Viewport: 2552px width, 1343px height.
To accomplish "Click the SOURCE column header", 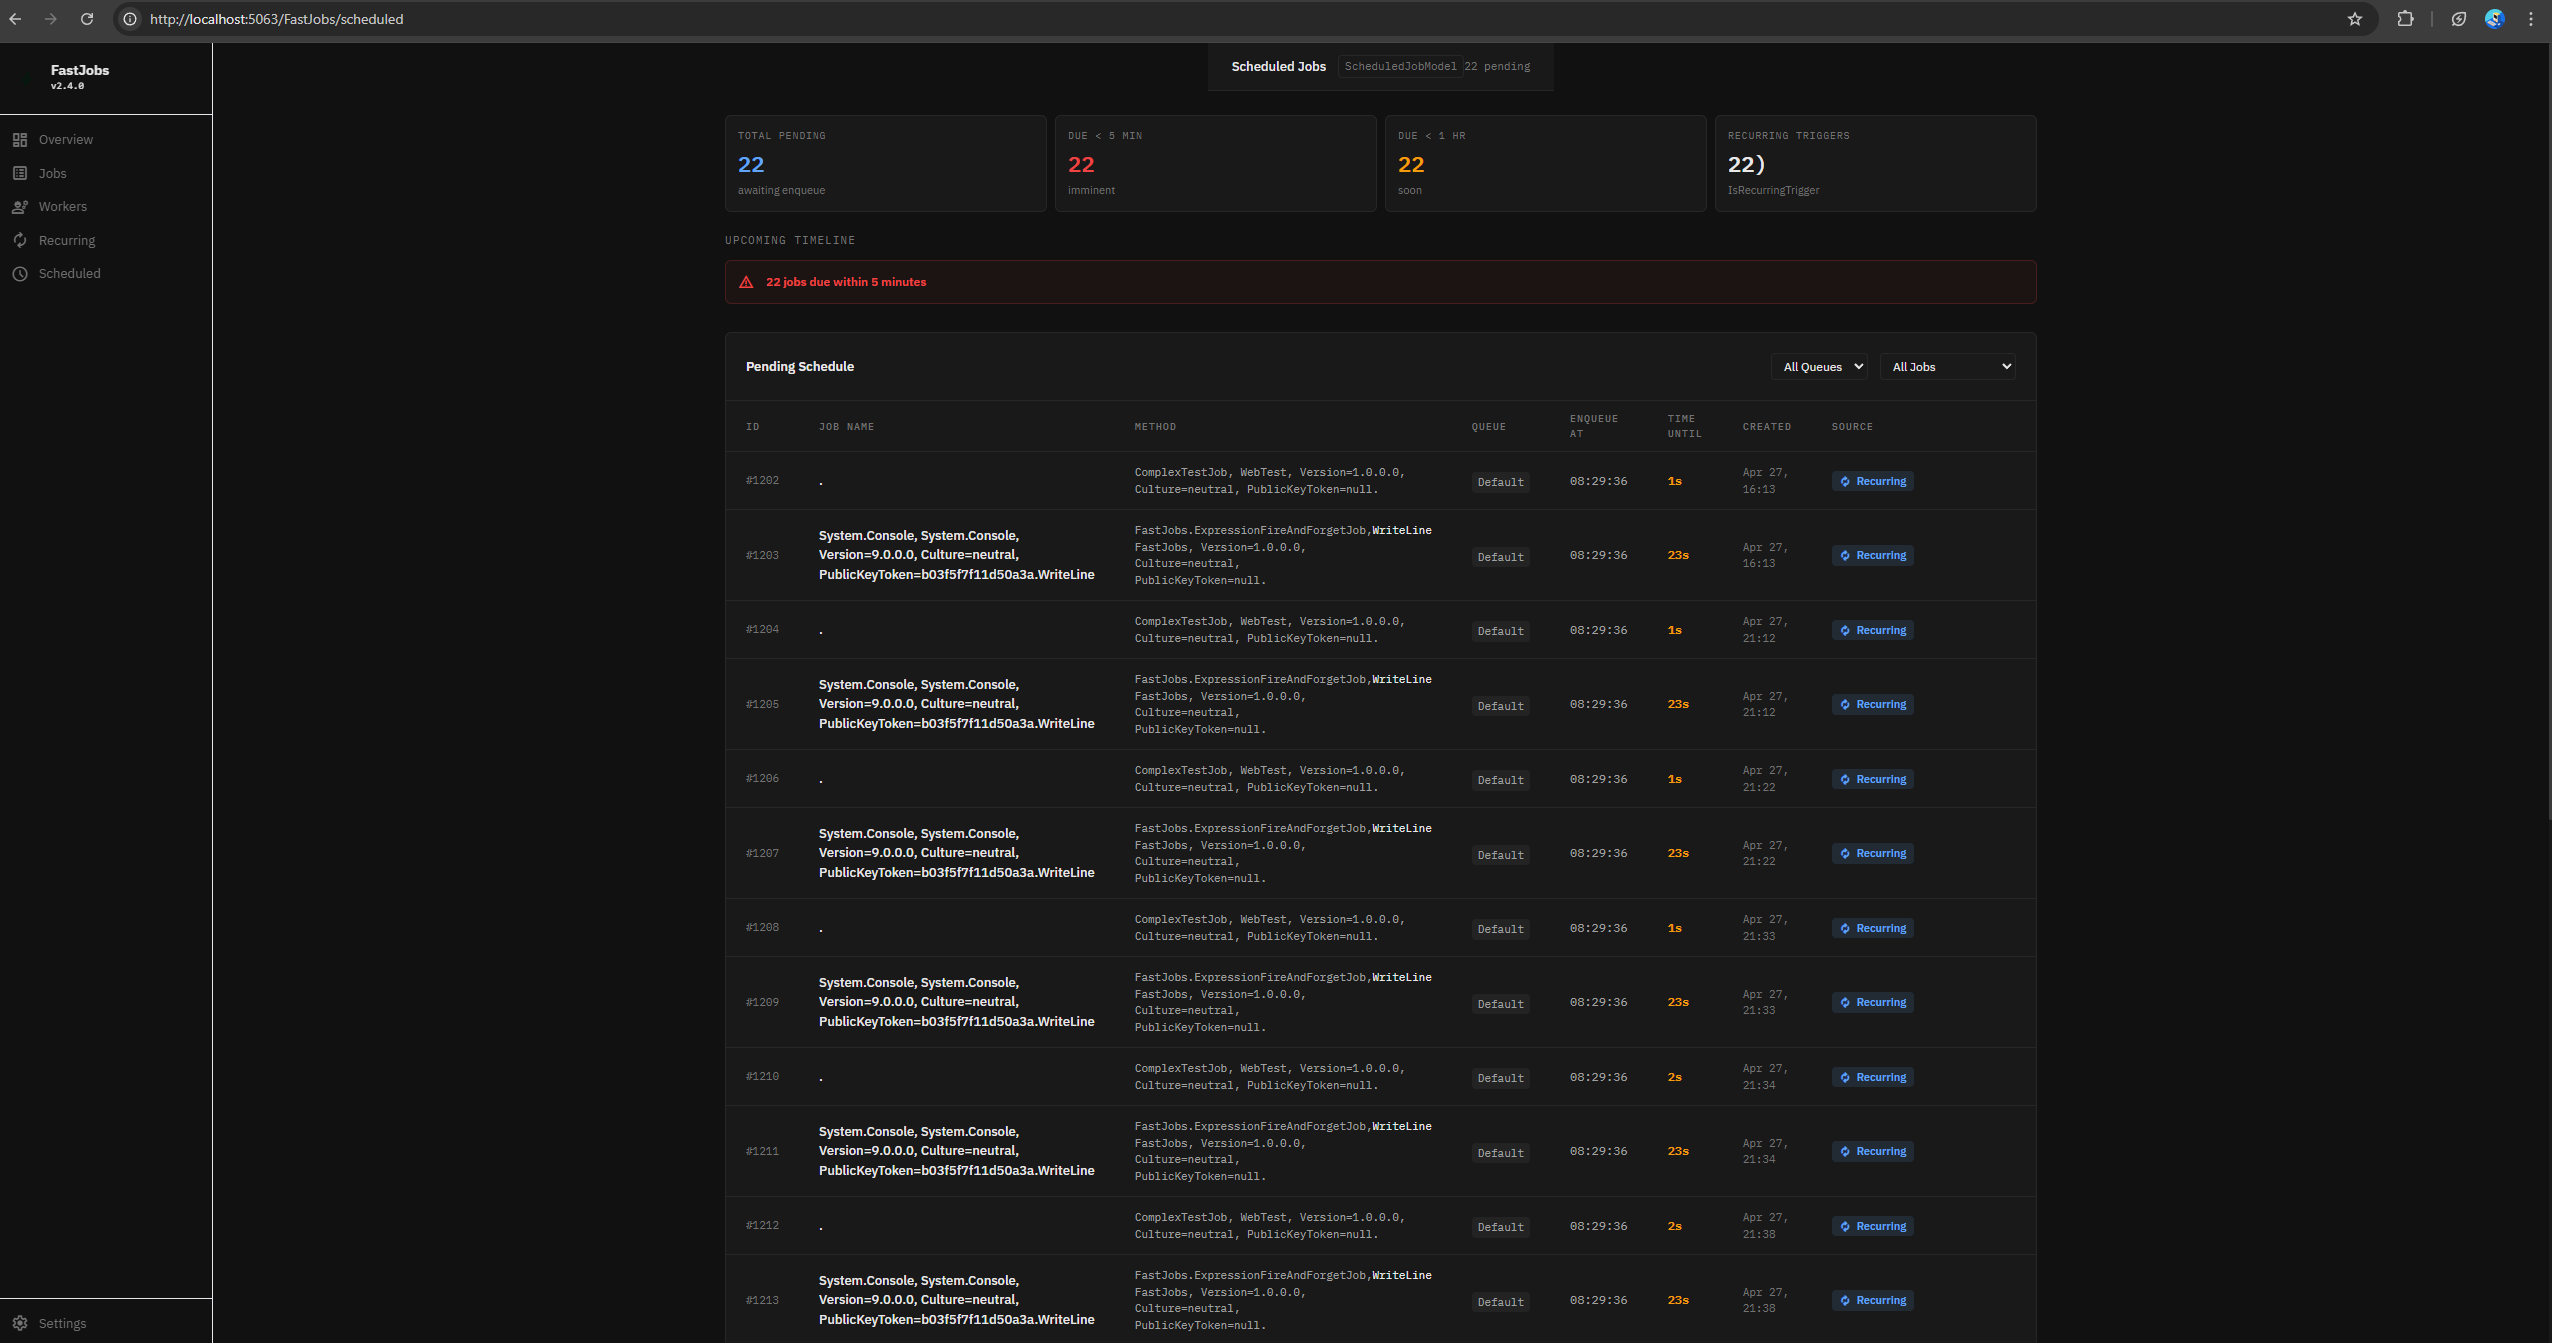I will [x=1852, y=427].
